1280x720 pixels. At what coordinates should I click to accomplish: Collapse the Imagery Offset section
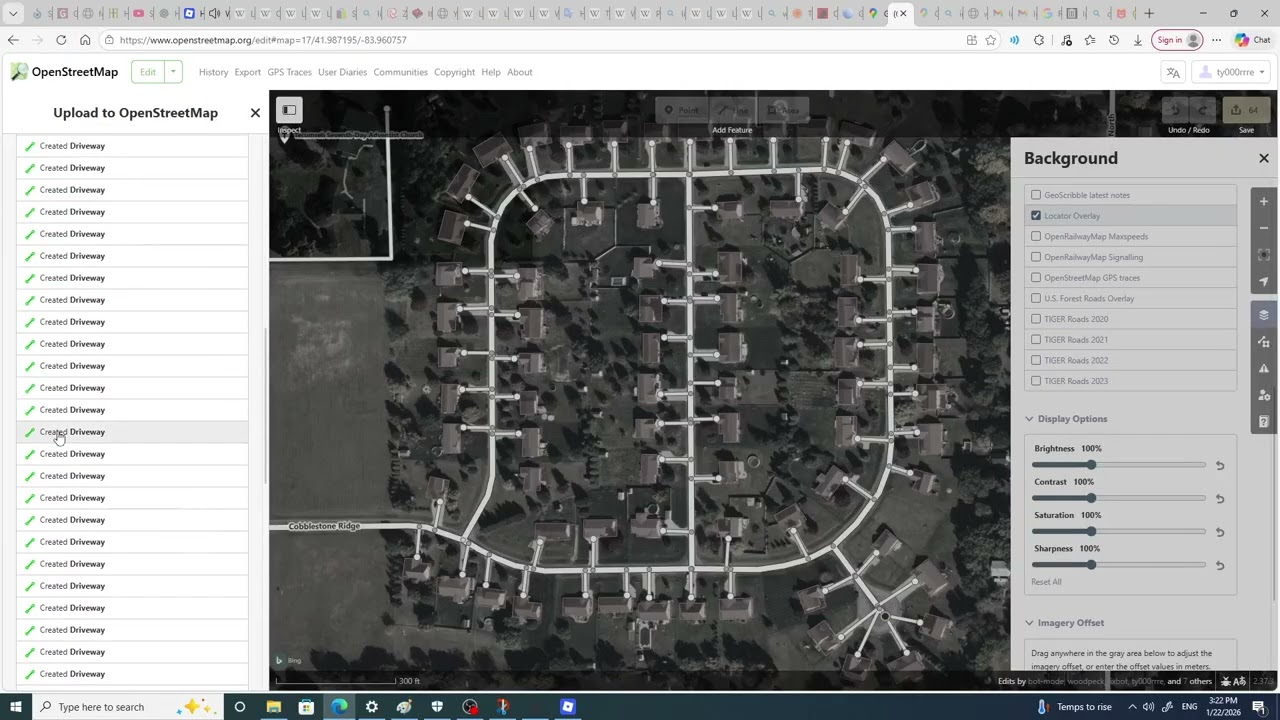click(1064, 623)
